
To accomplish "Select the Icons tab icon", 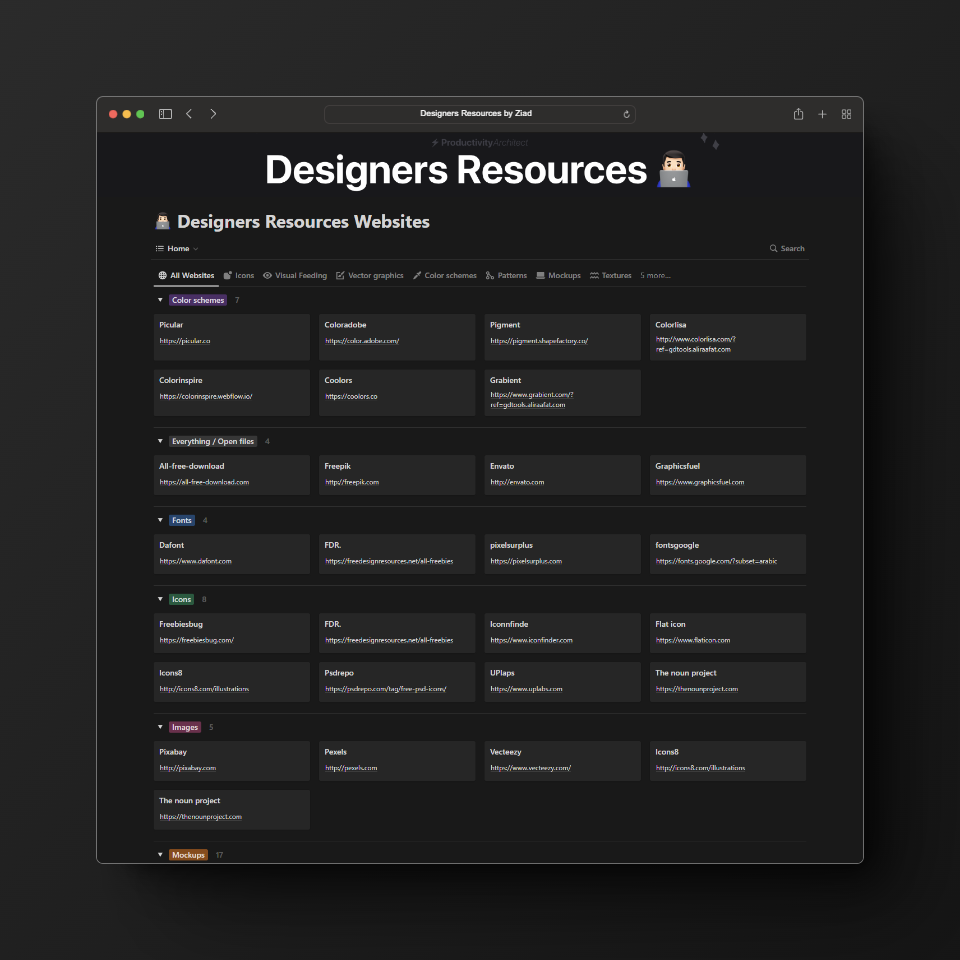I will [x=229, y=275].
